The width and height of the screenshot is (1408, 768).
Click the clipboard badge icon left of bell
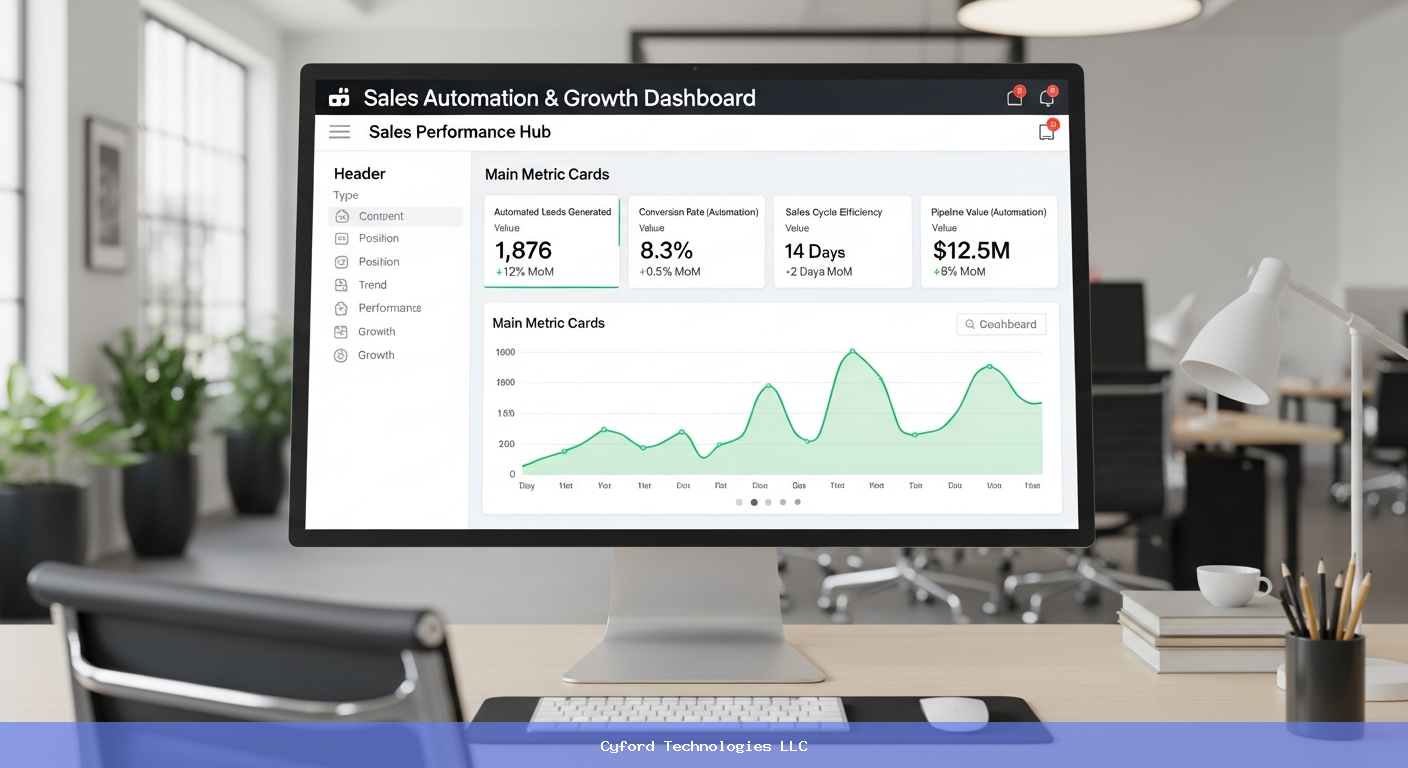click(x=1015, y=97)
